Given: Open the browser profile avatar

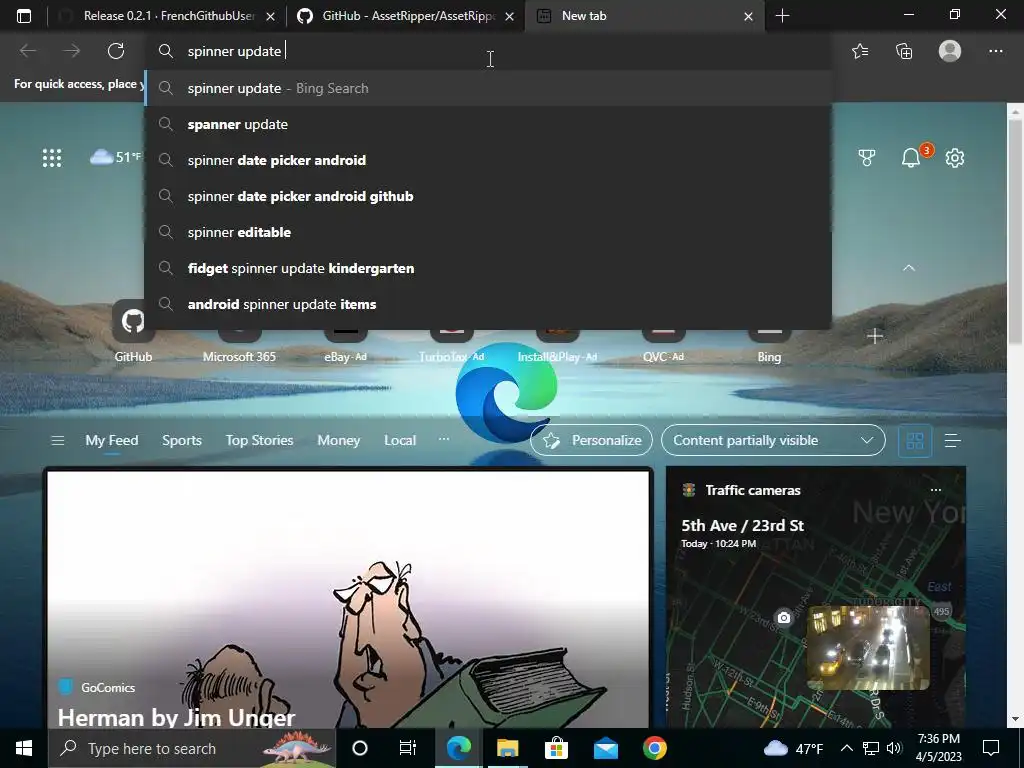Looking at the screenshot, I should (950, 51).
